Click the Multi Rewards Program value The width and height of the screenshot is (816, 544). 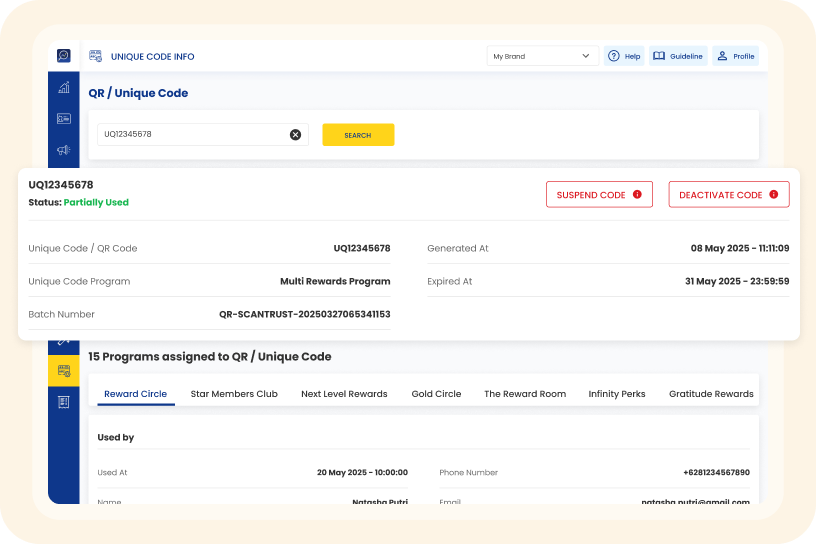335,281
